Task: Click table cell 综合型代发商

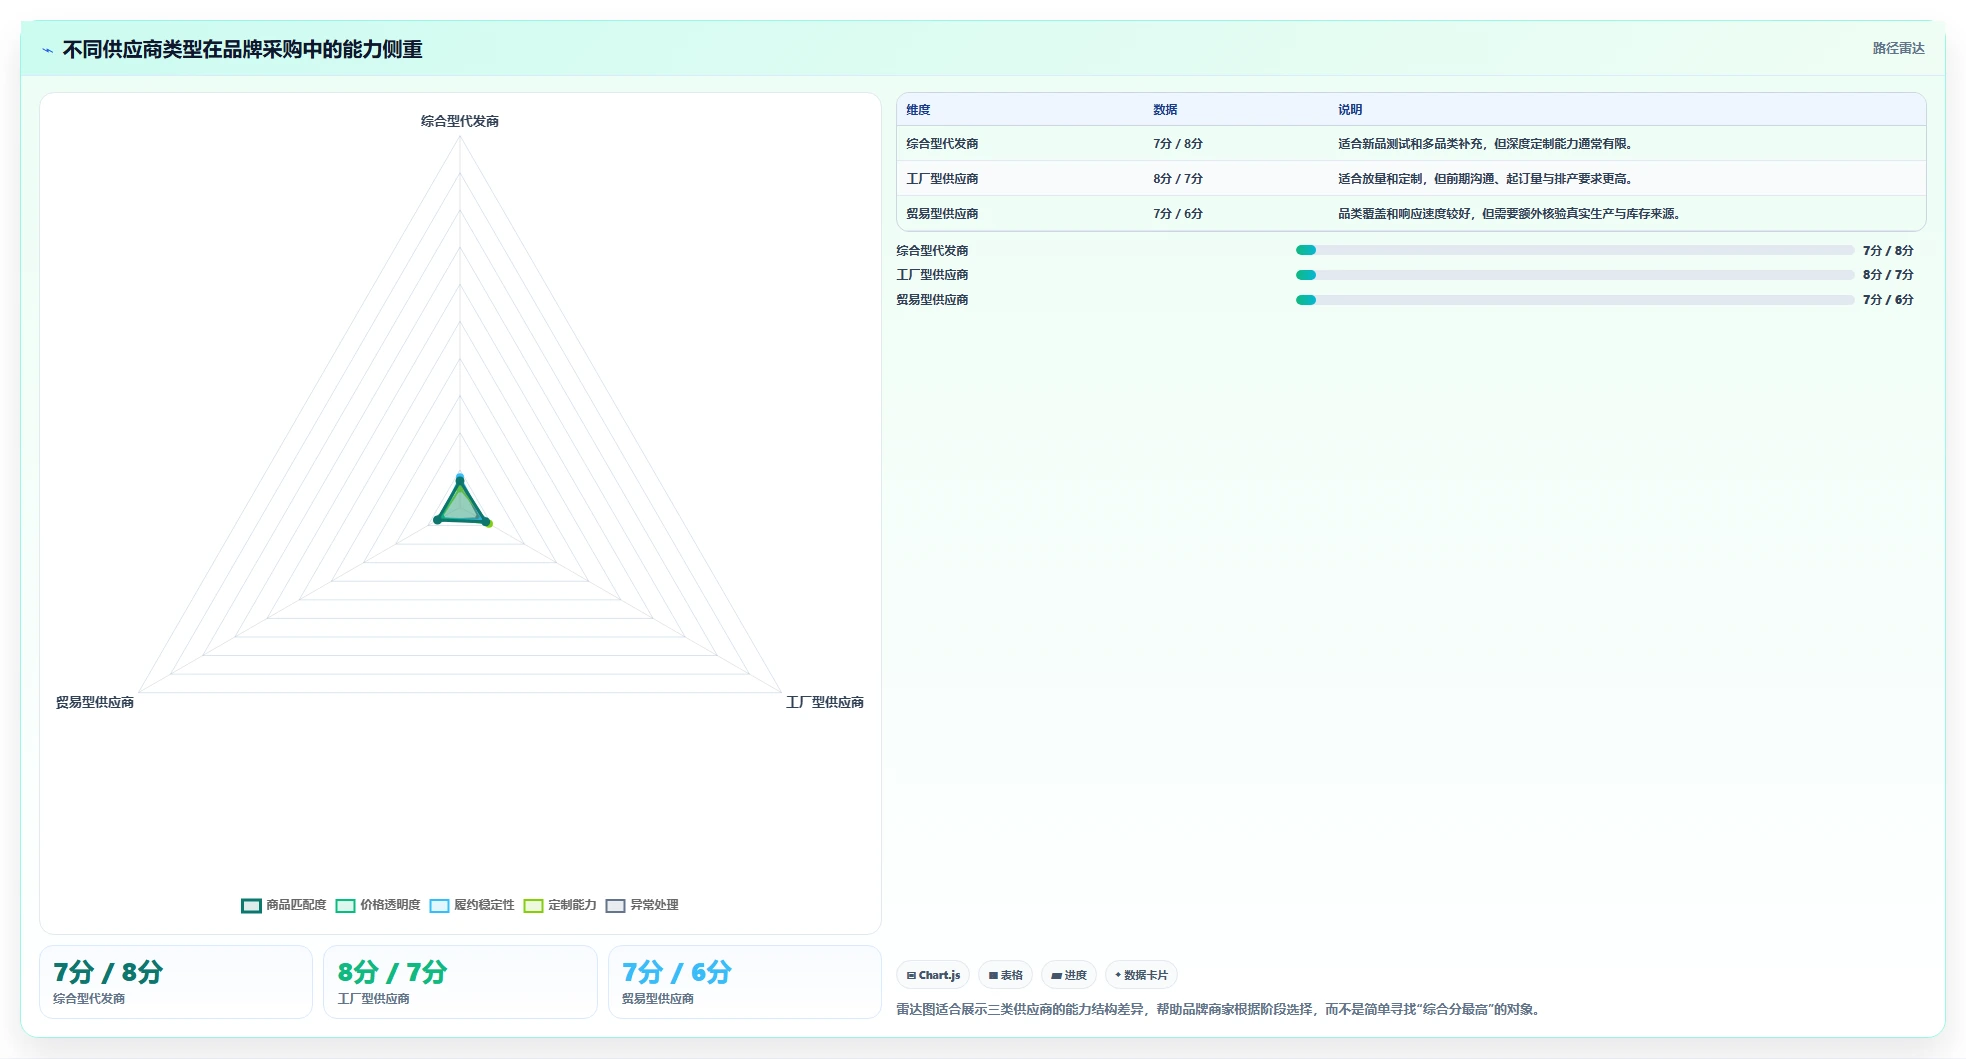Action: tap(942, 144)
